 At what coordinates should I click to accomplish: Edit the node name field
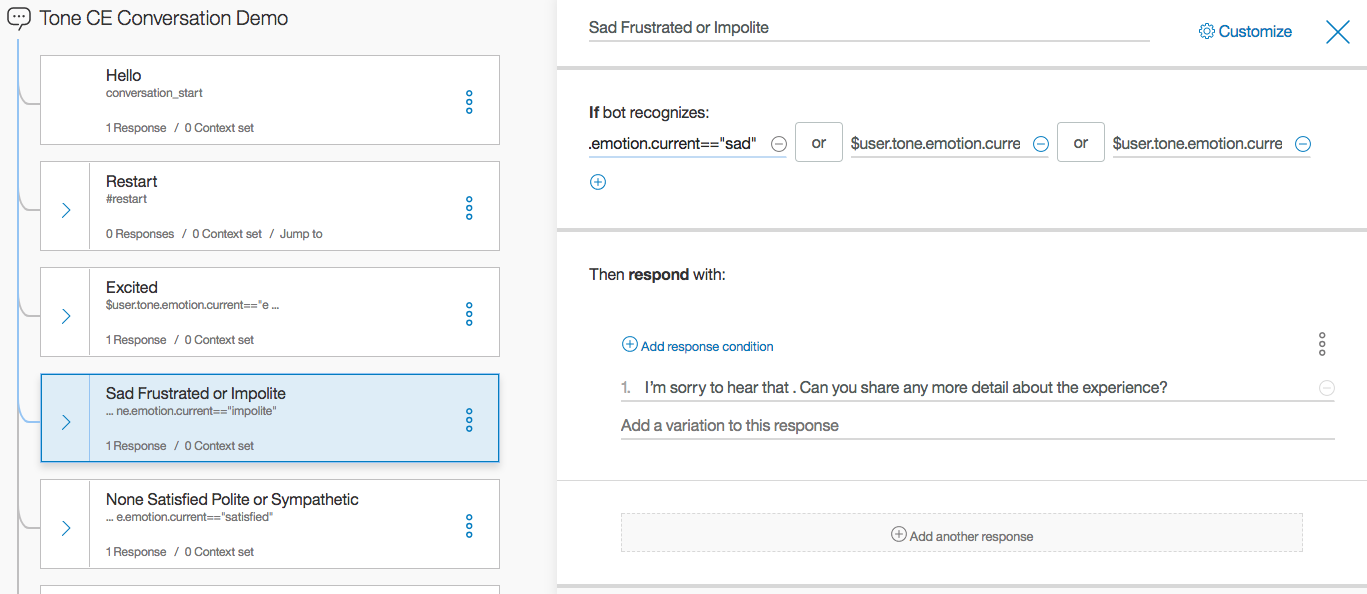tap(868, 28)
